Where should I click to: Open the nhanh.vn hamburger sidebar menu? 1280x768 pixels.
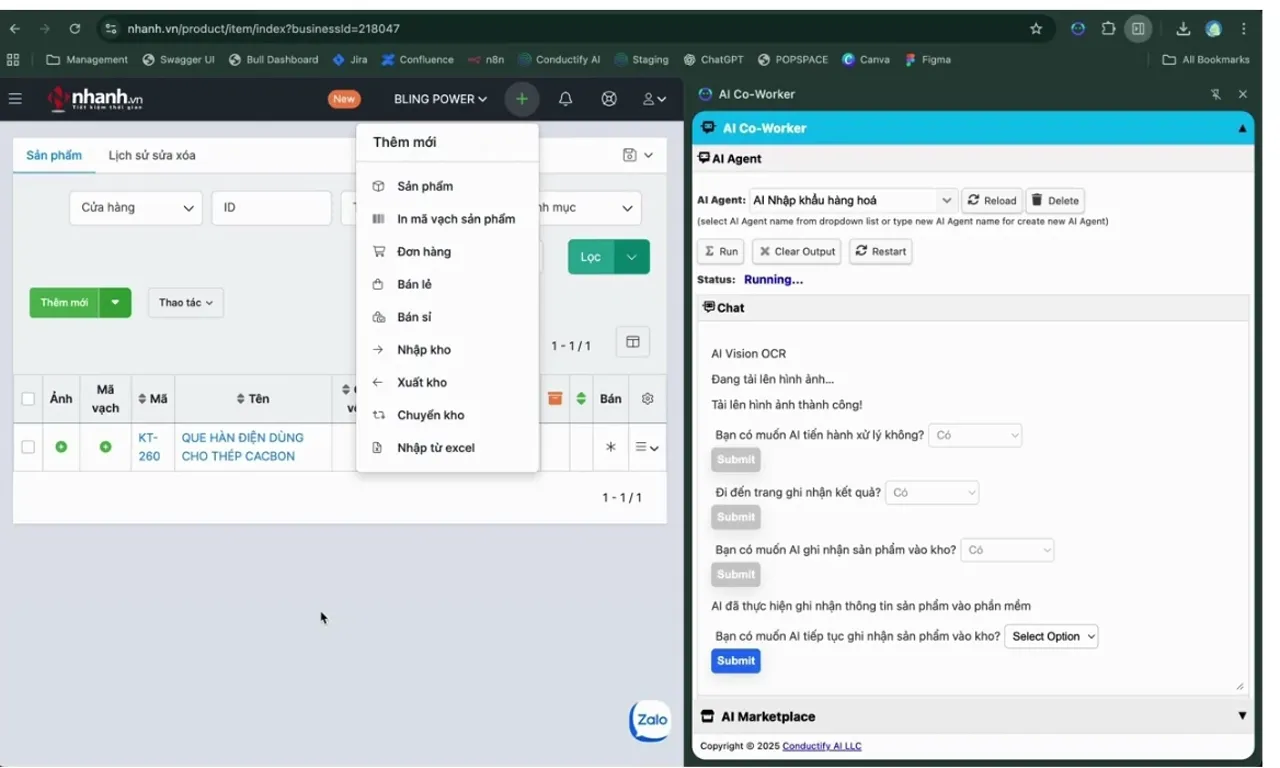(15, 98)
